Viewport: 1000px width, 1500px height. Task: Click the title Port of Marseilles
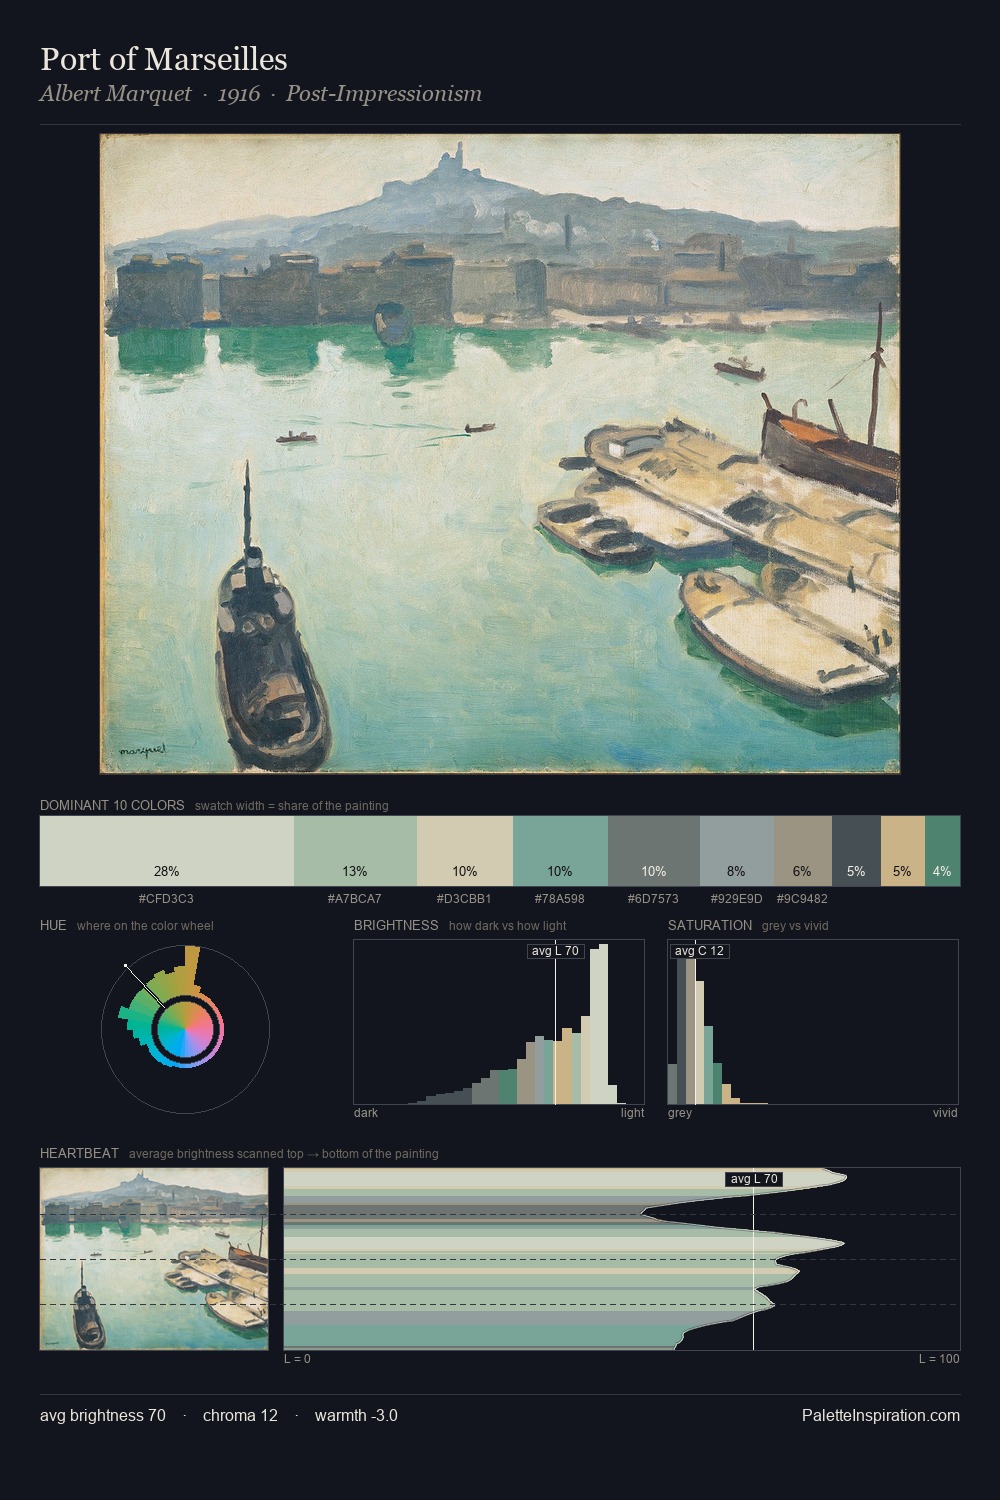click(164, 59)
